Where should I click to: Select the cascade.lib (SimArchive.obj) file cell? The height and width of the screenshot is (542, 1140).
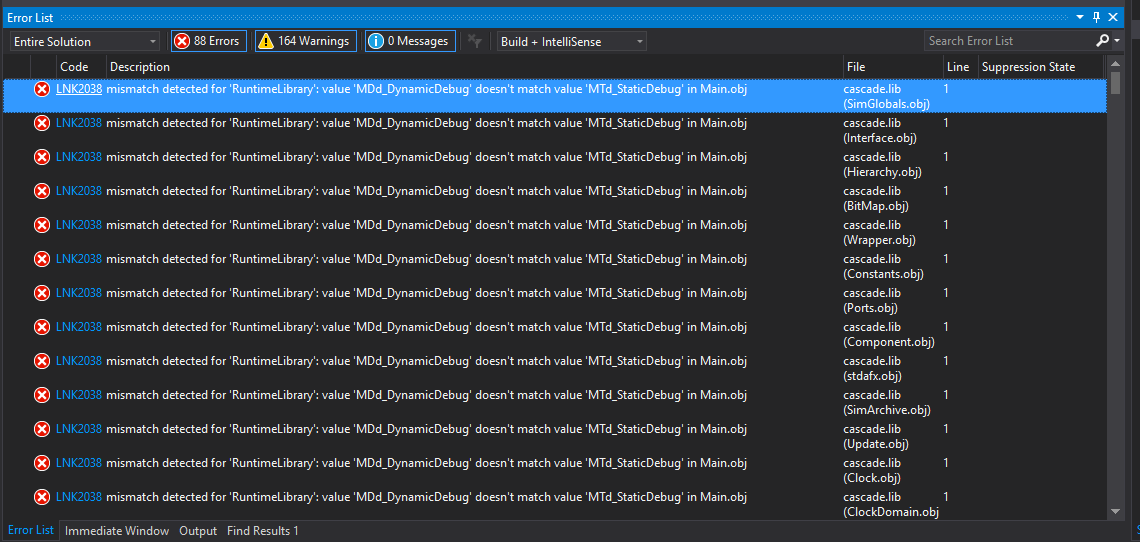(887, 402)
